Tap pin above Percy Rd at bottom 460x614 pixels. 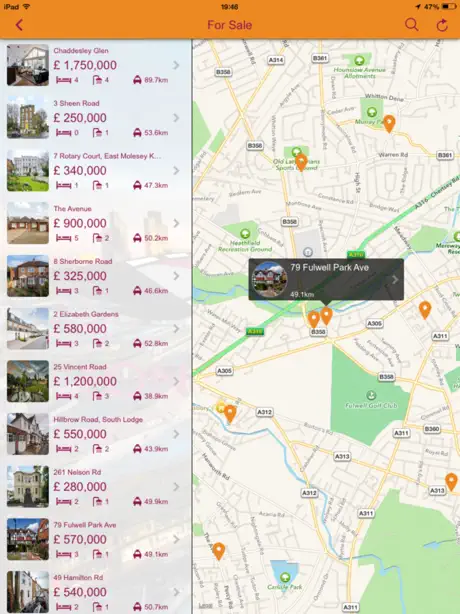point(218,551)
